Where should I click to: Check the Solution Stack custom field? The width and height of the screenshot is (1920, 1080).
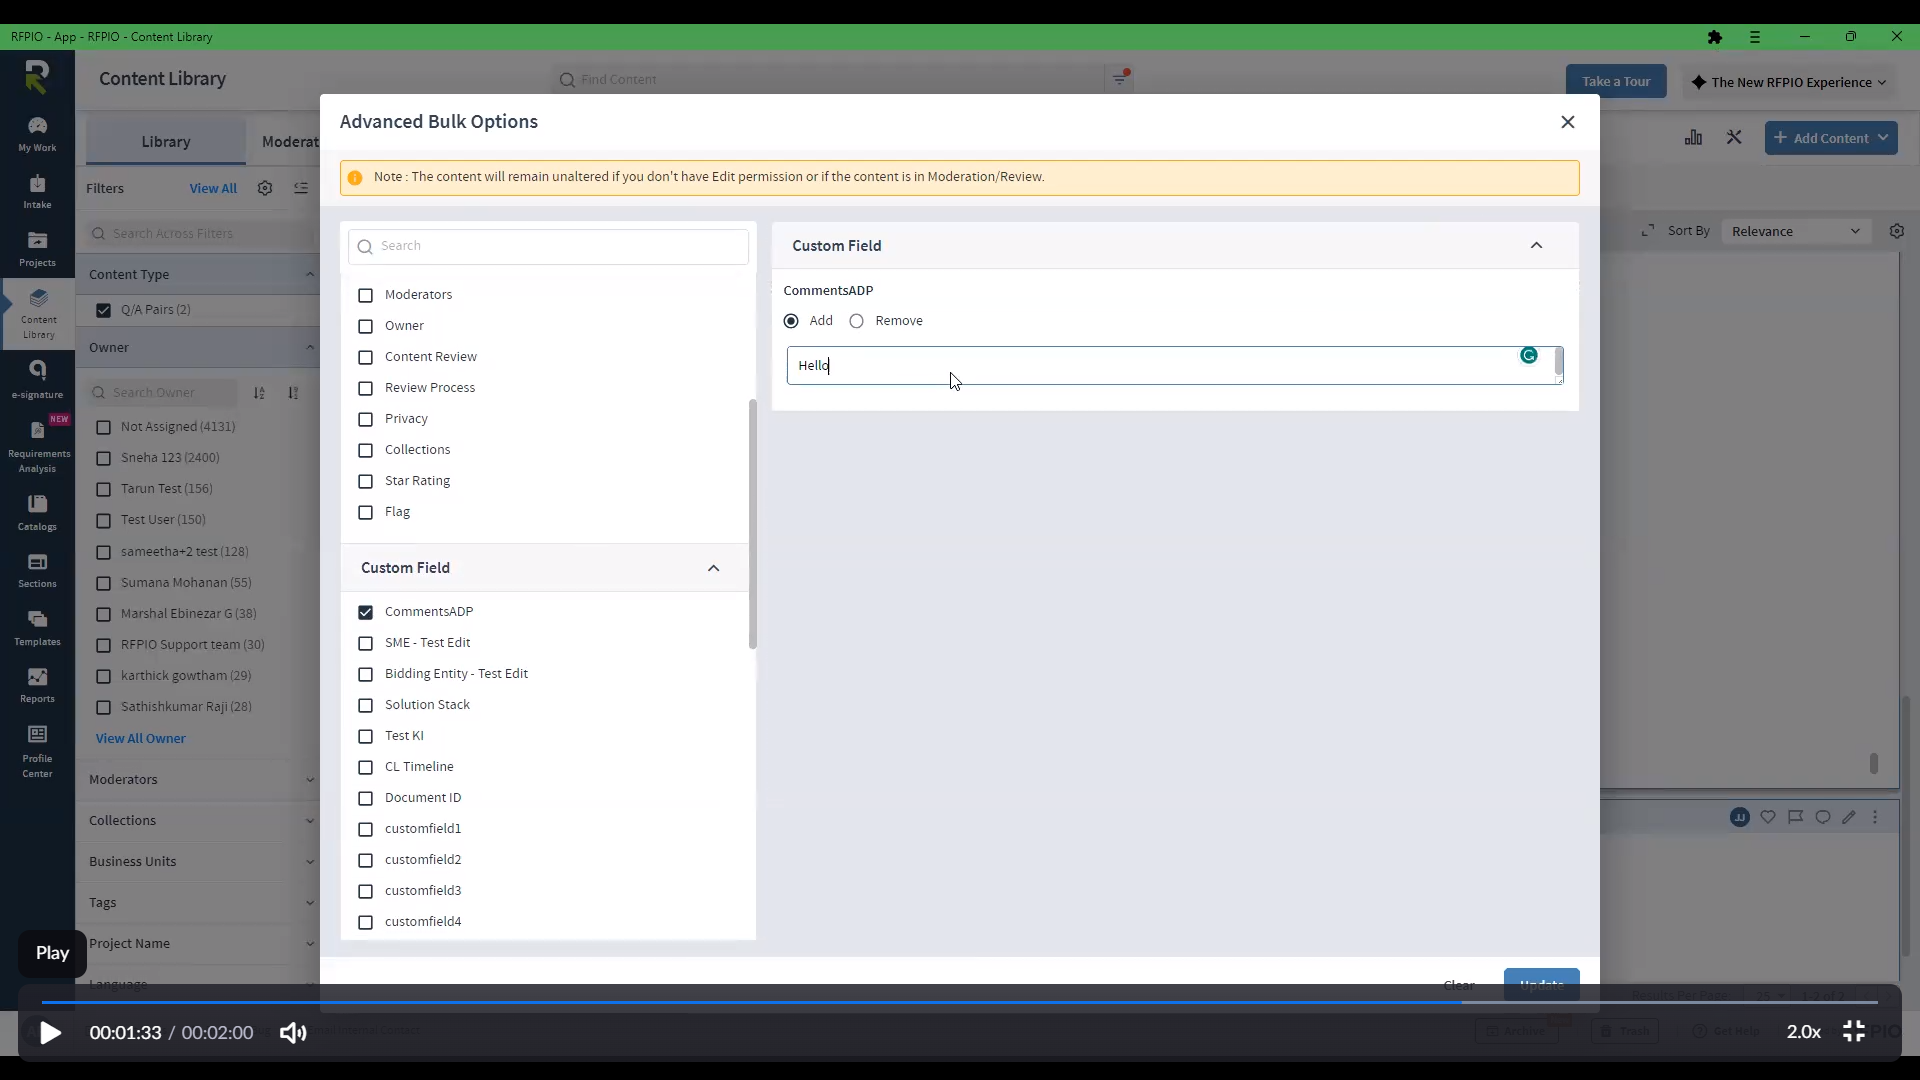pos(365,705)
